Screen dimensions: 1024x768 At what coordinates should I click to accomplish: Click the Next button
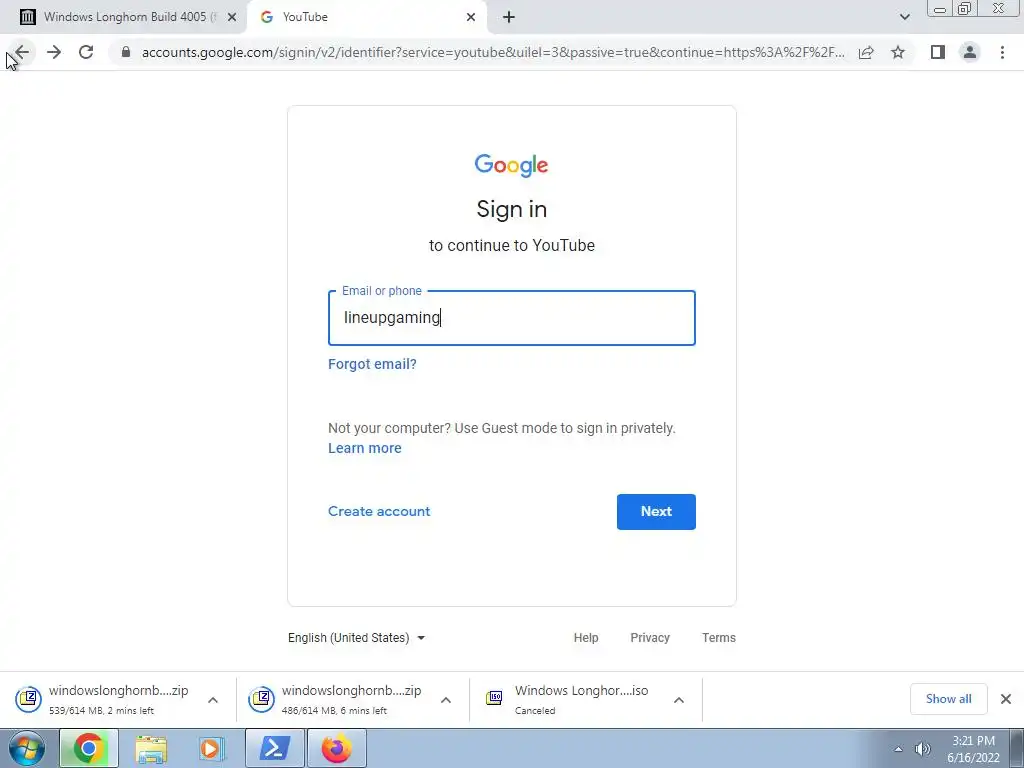point(656,512)
